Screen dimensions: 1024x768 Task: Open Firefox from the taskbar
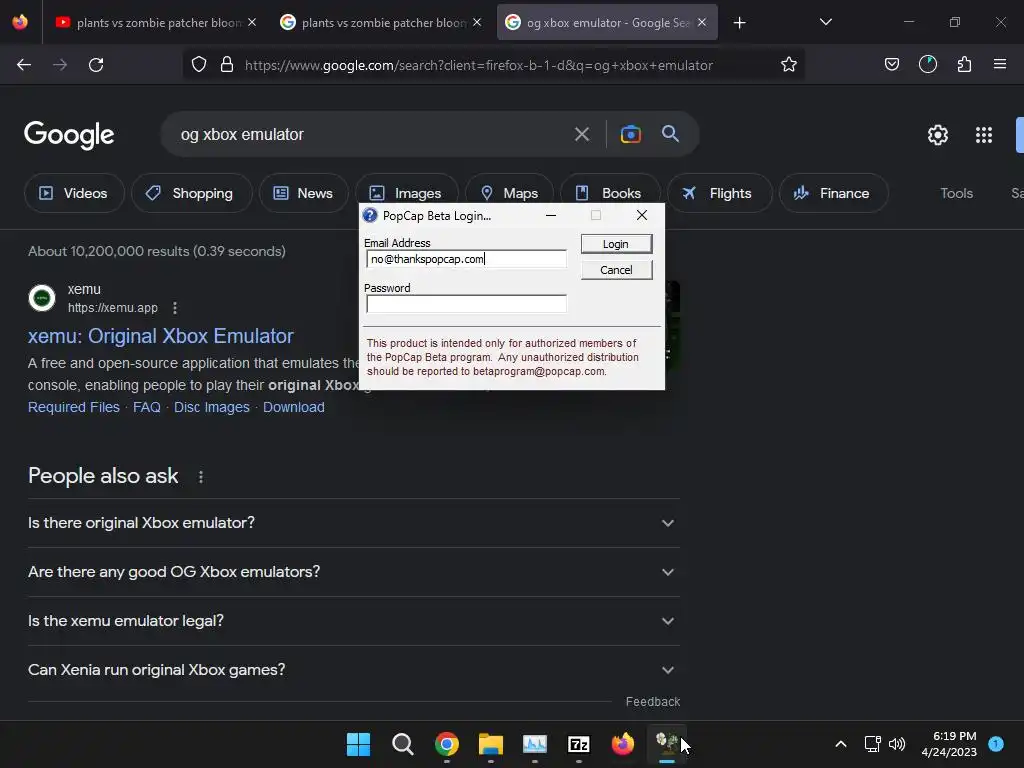point(622,744)
